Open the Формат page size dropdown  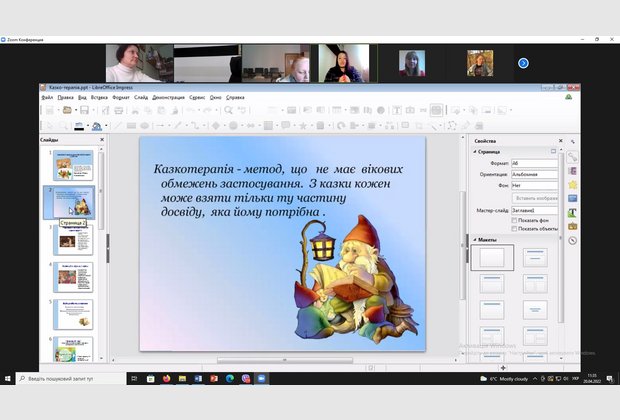(535, 162)
